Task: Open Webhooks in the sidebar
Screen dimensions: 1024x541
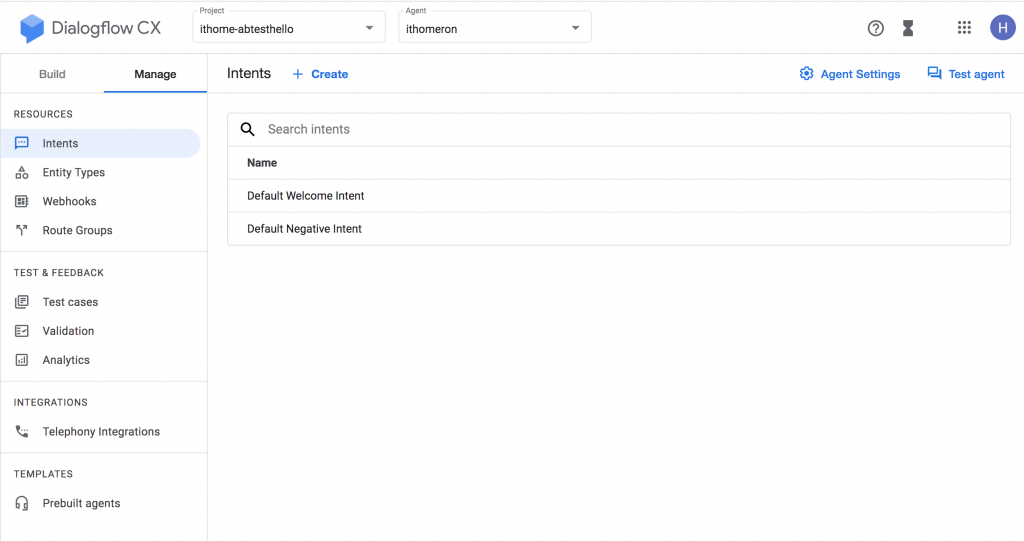Action: (101, 201)
